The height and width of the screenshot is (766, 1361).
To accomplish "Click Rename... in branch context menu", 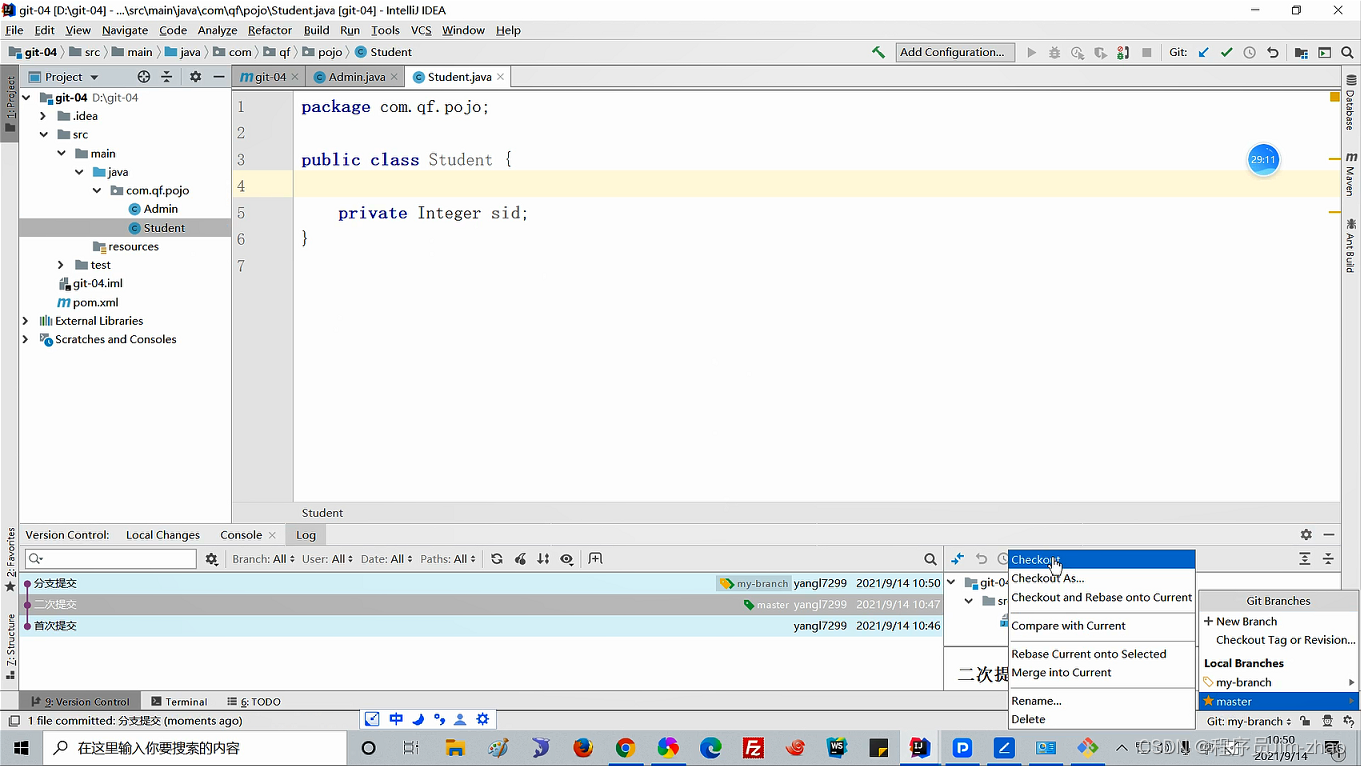I will coord(1102,701).
